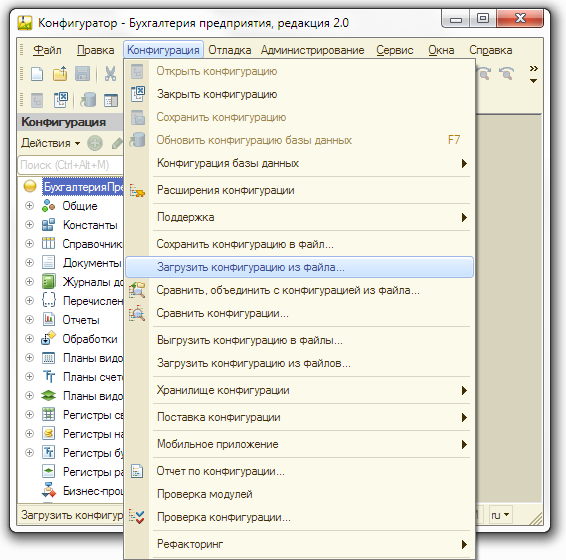The height and width of the screenshot is (560, 566).
Task: Click the New document toolbar icon
Action: click(x=37, y=74)
